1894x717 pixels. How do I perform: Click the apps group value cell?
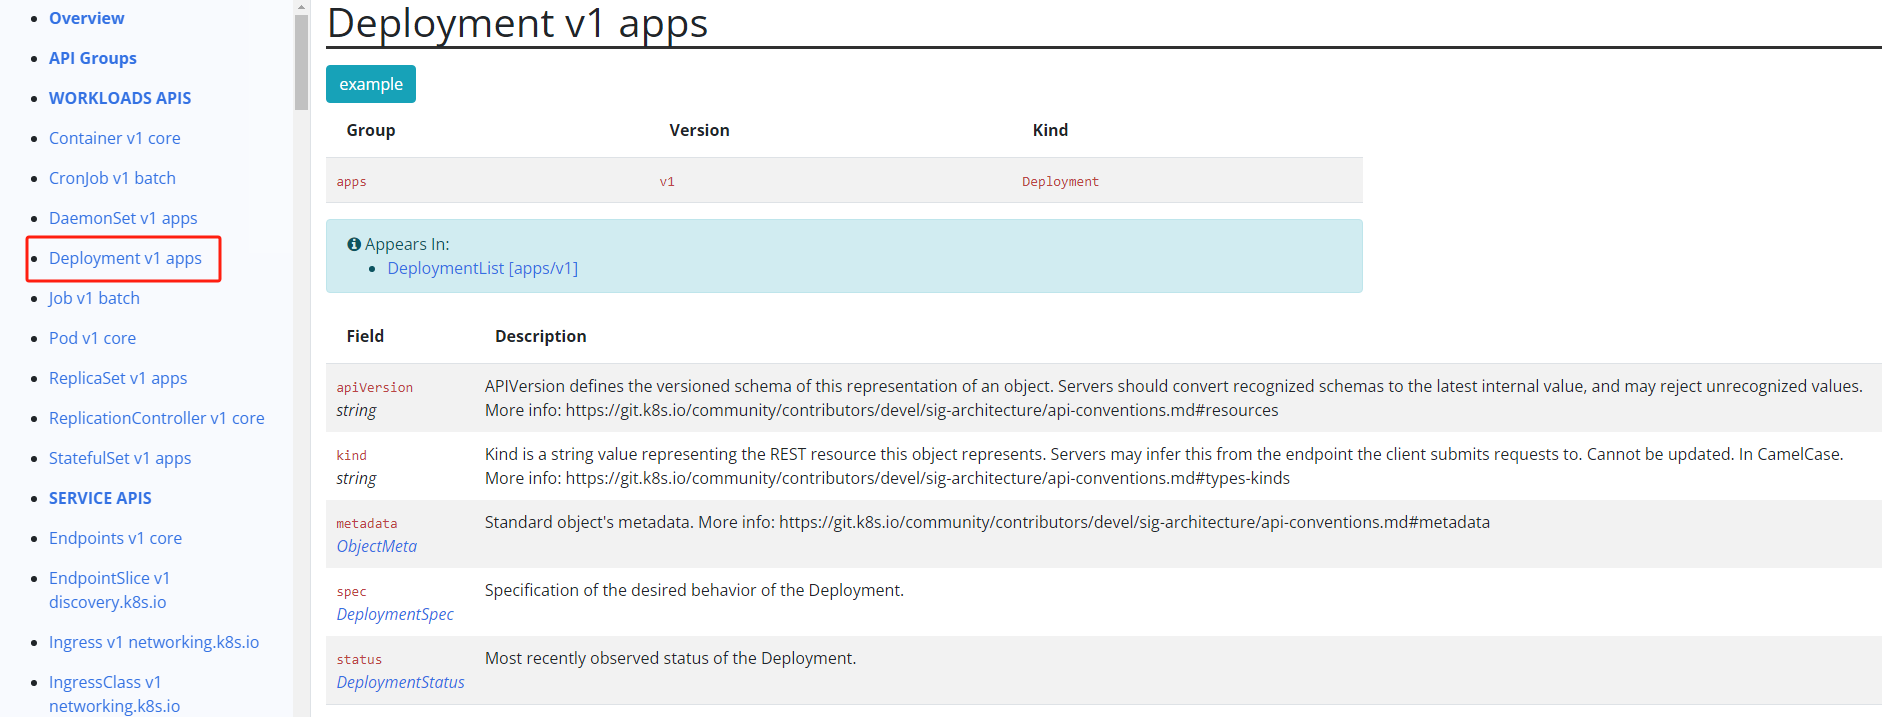(351, 181)
